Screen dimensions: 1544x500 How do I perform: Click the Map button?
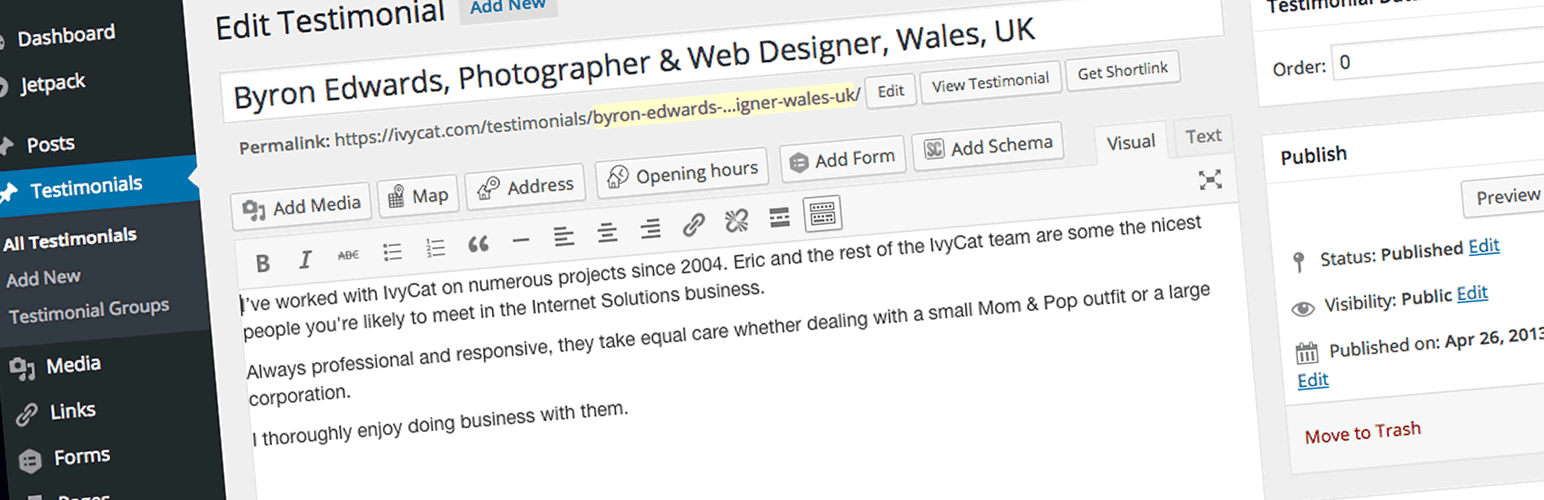pos(418,196)
